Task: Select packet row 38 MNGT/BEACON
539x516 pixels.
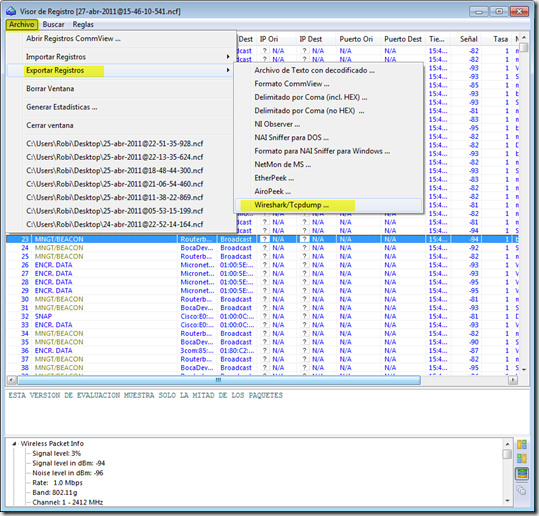Action: (262, 368)
